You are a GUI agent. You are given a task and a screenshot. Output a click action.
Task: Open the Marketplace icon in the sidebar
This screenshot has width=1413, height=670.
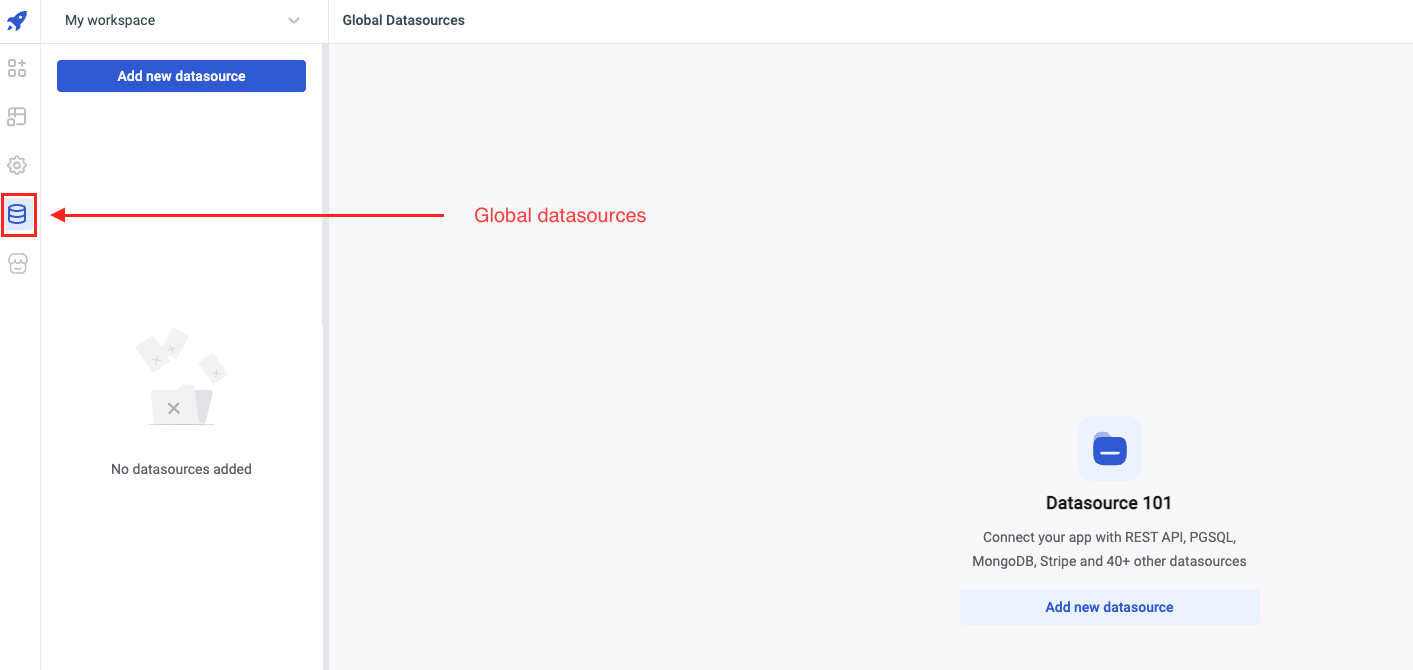[17, 263]
